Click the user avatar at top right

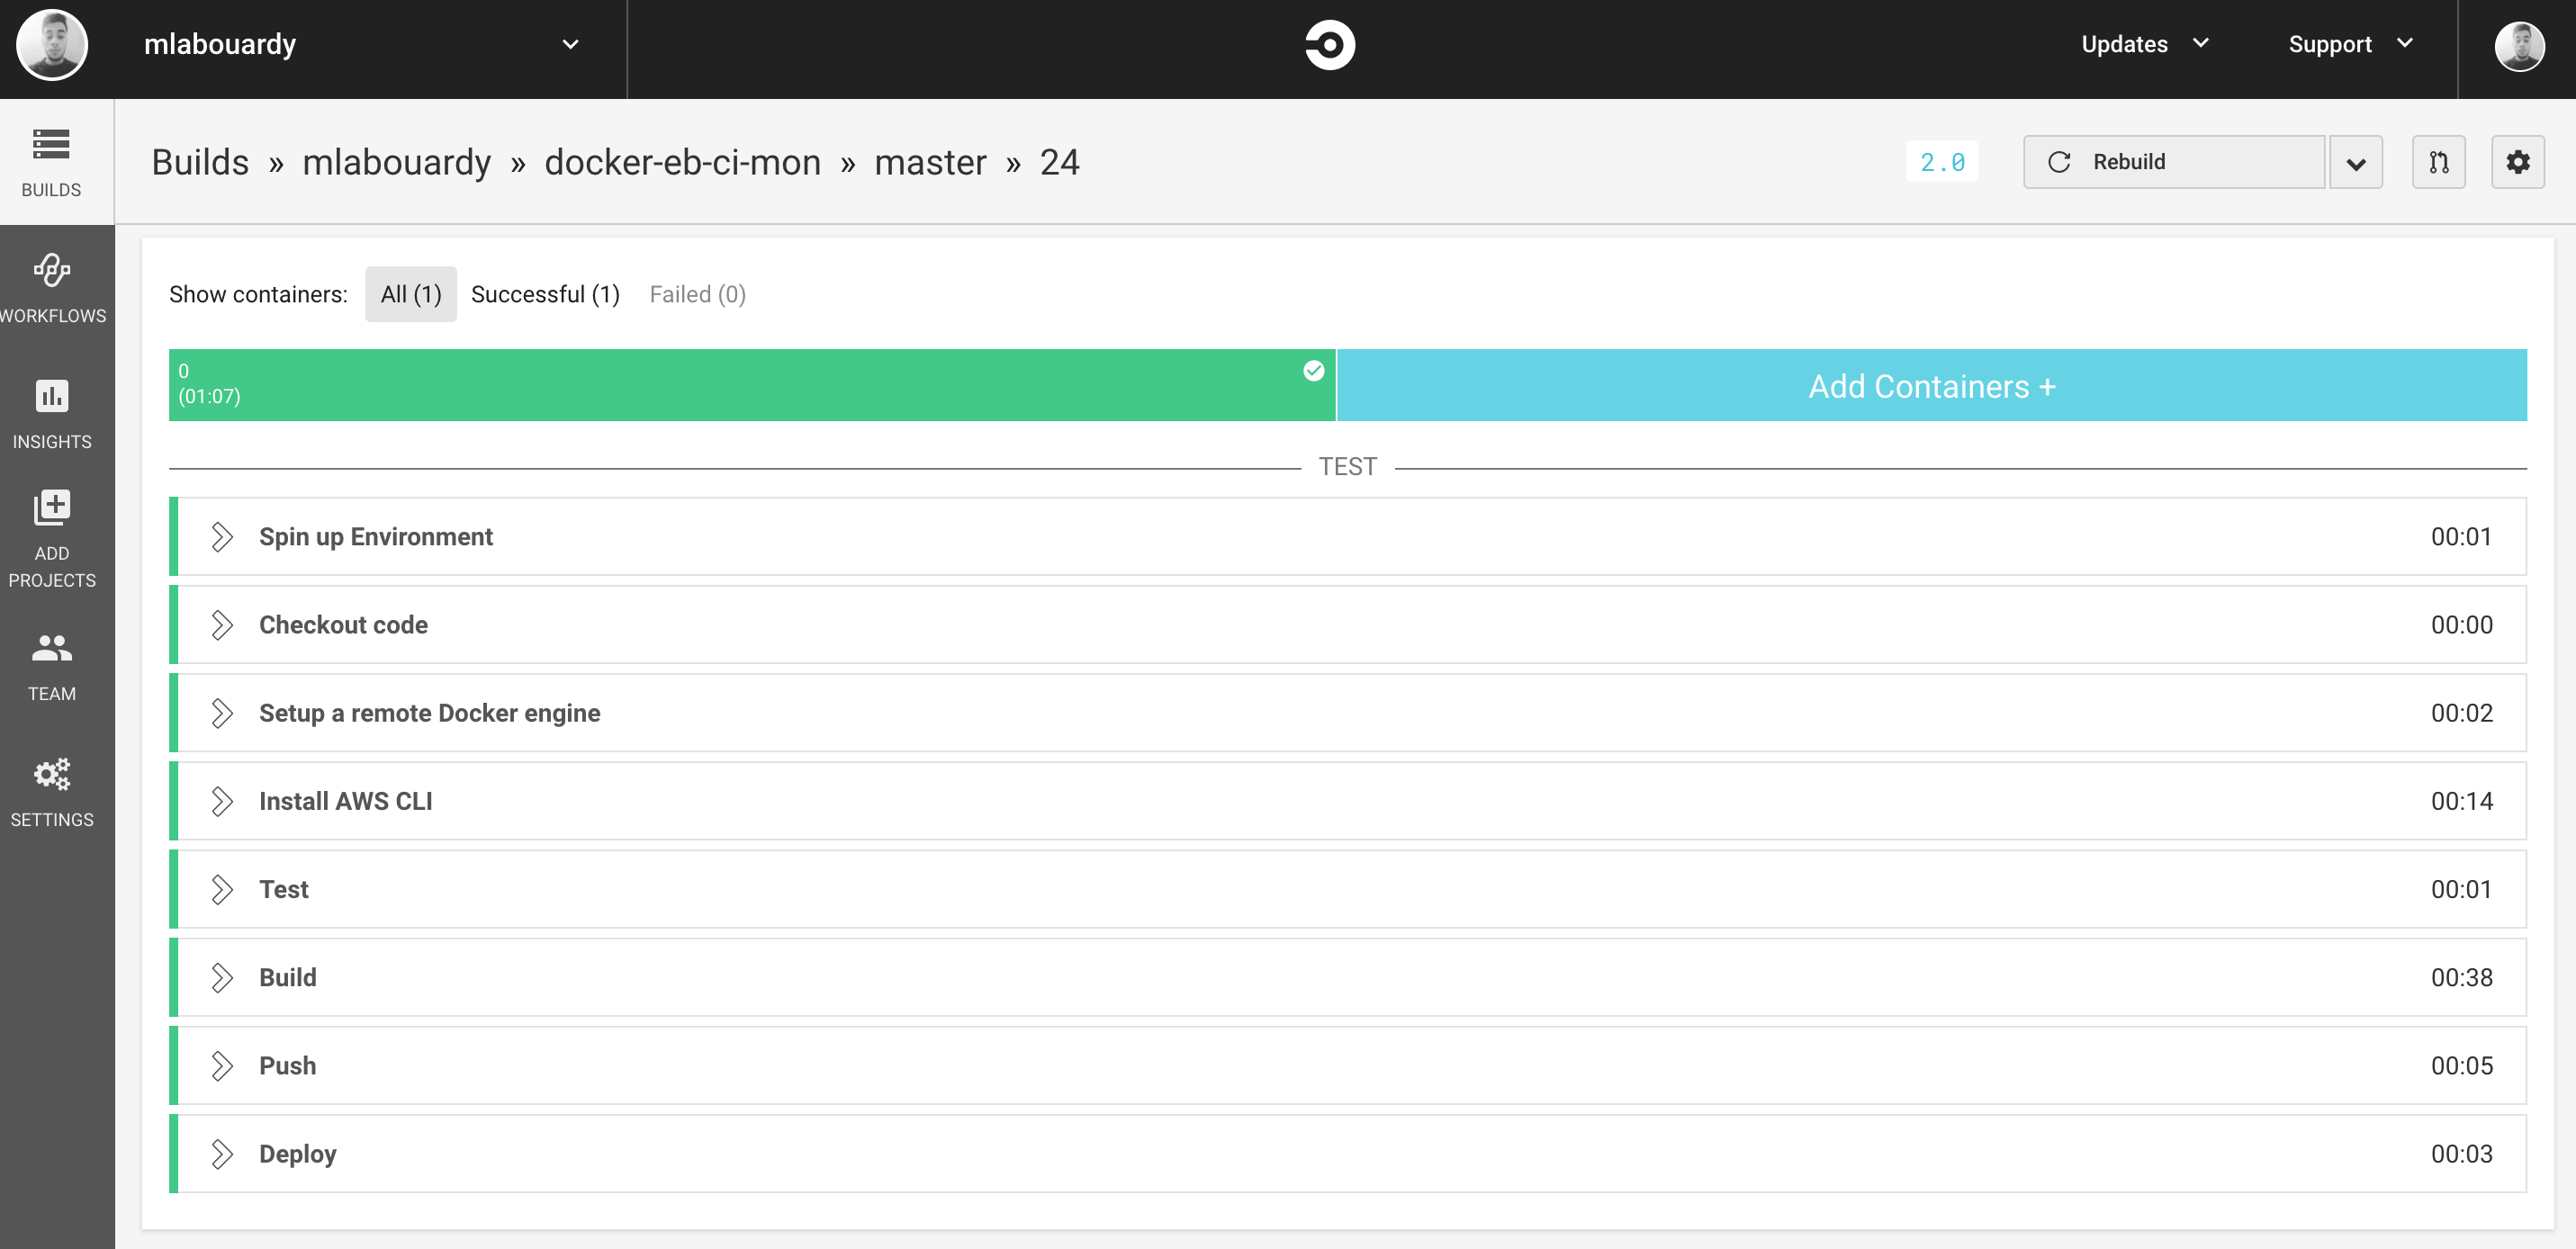coord(2518,45)
